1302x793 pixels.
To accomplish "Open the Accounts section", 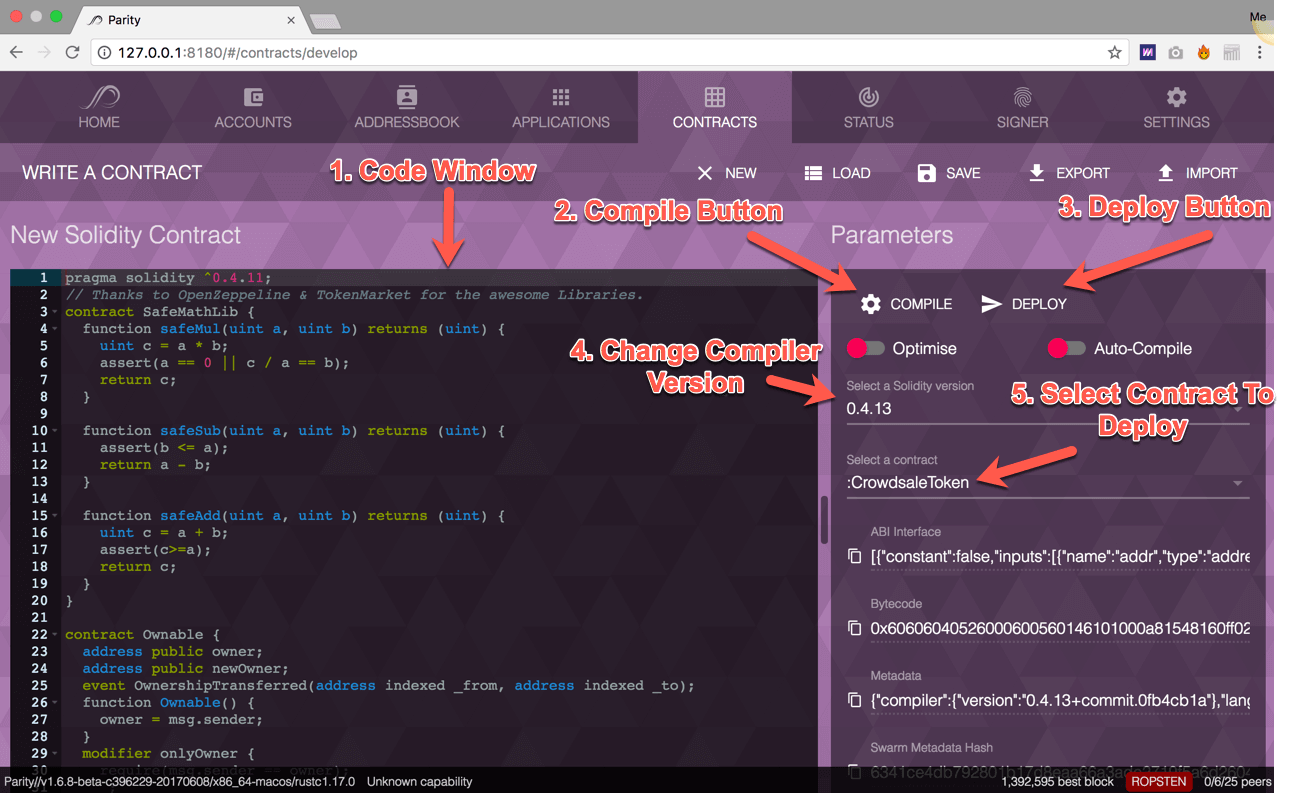I will pos(252,107).
